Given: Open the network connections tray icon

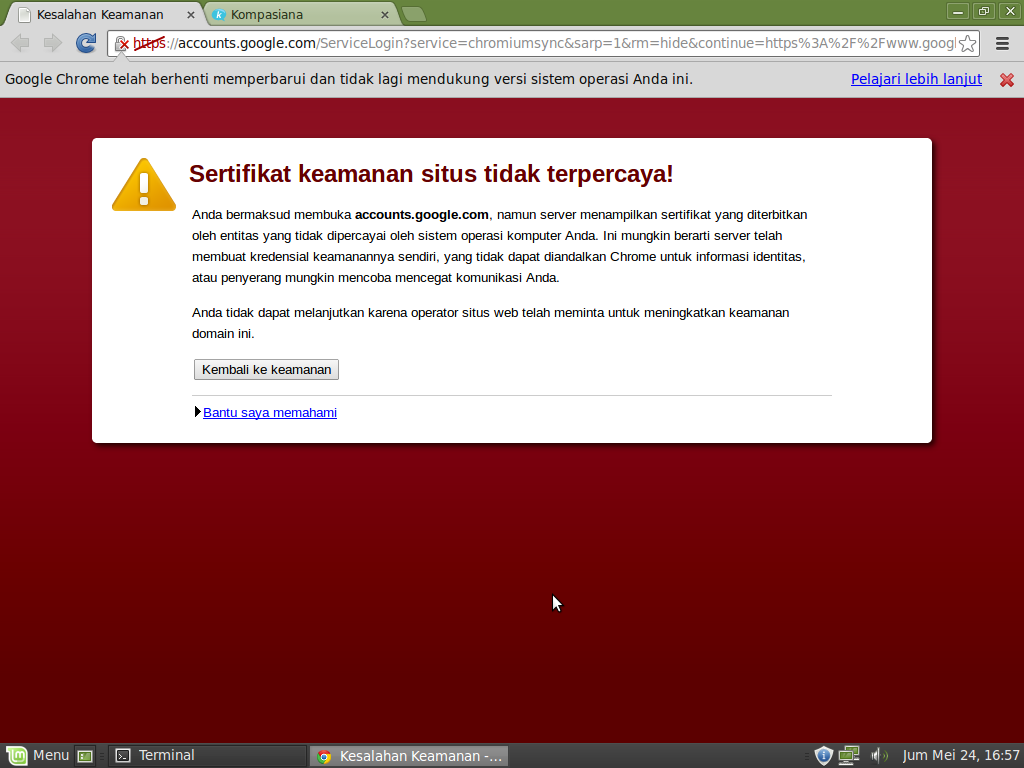Looking at the screenshot, I should click(x=849, y=755).
